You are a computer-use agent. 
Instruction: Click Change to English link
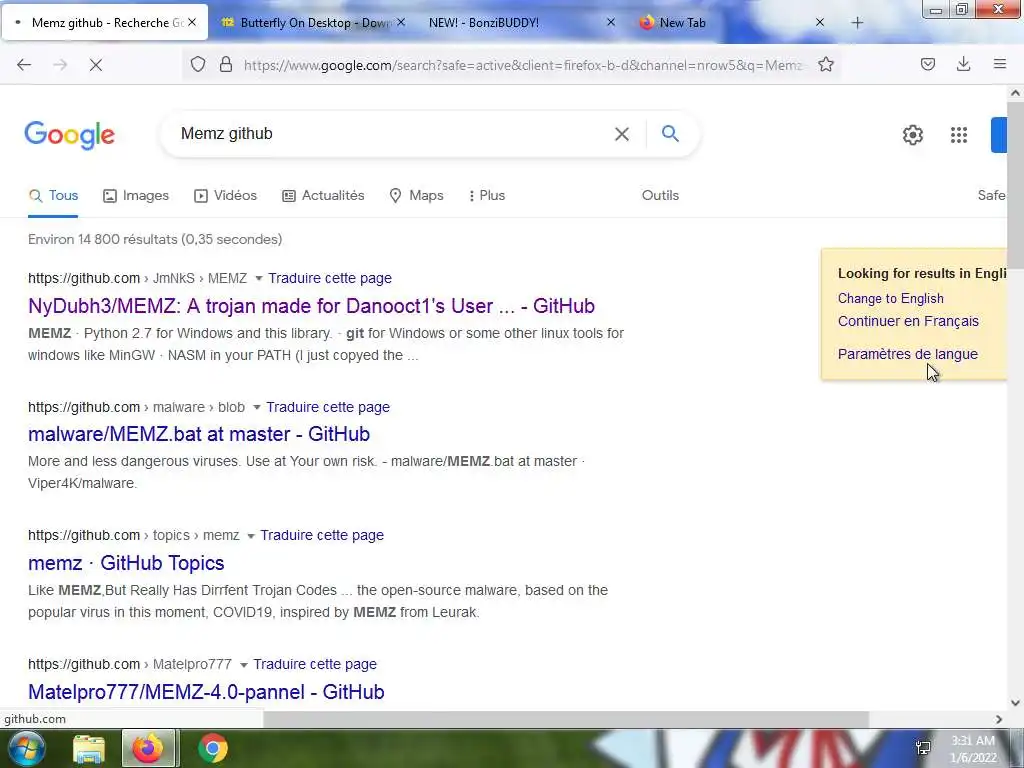(891, 298)
